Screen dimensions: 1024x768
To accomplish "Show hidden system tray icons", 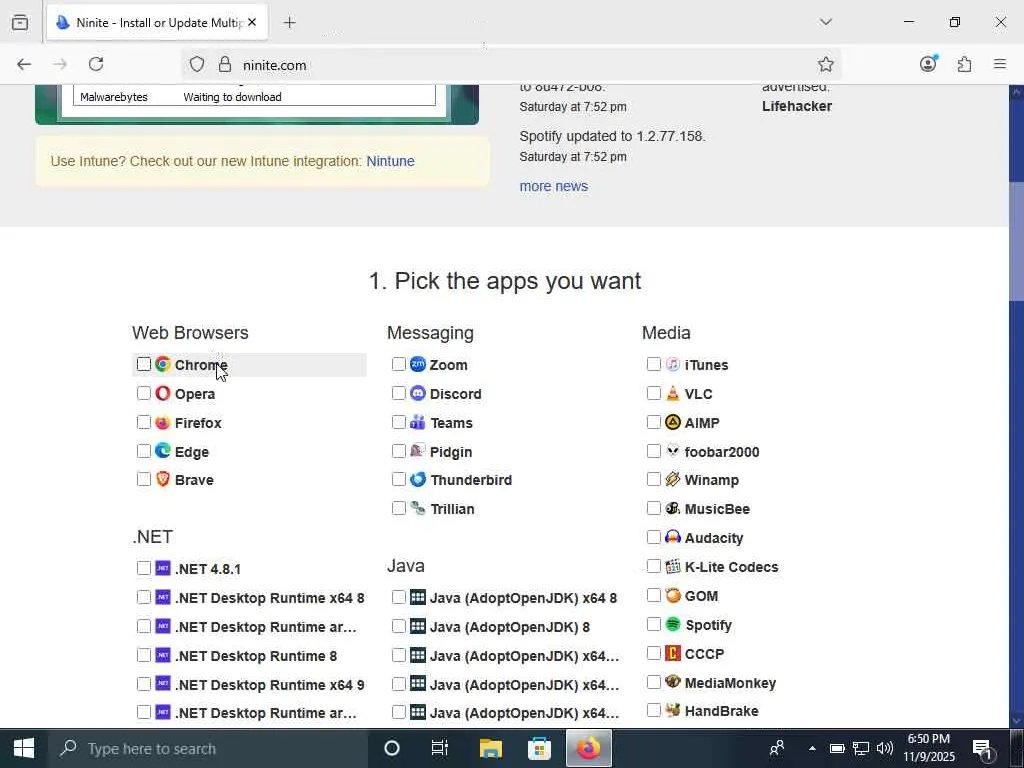I will pos(812,748).
